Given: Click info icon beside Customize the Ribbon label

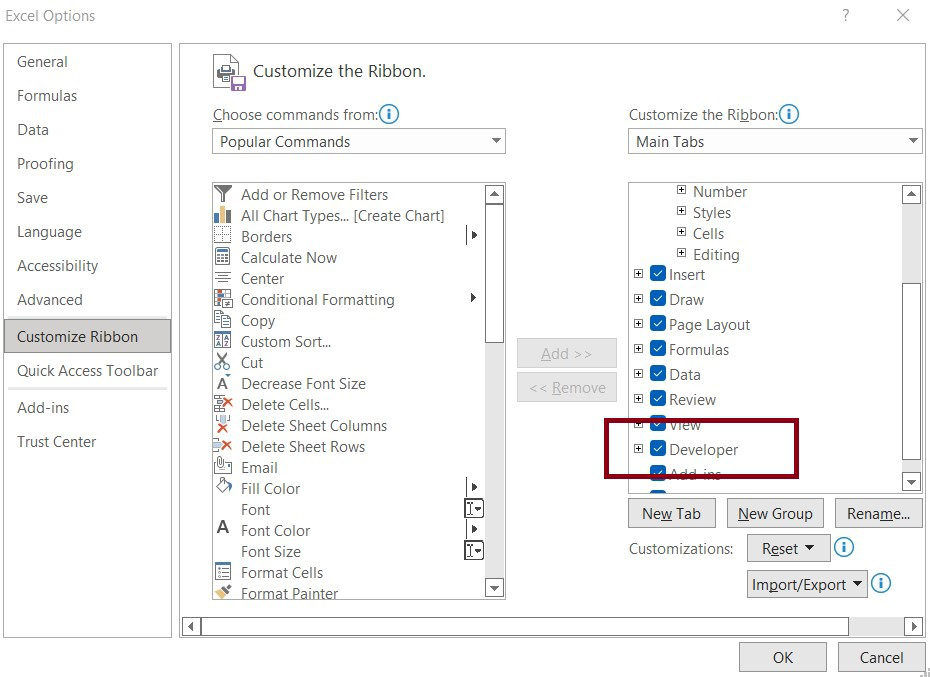Looking at the screenshot, I should coord(789,114).
